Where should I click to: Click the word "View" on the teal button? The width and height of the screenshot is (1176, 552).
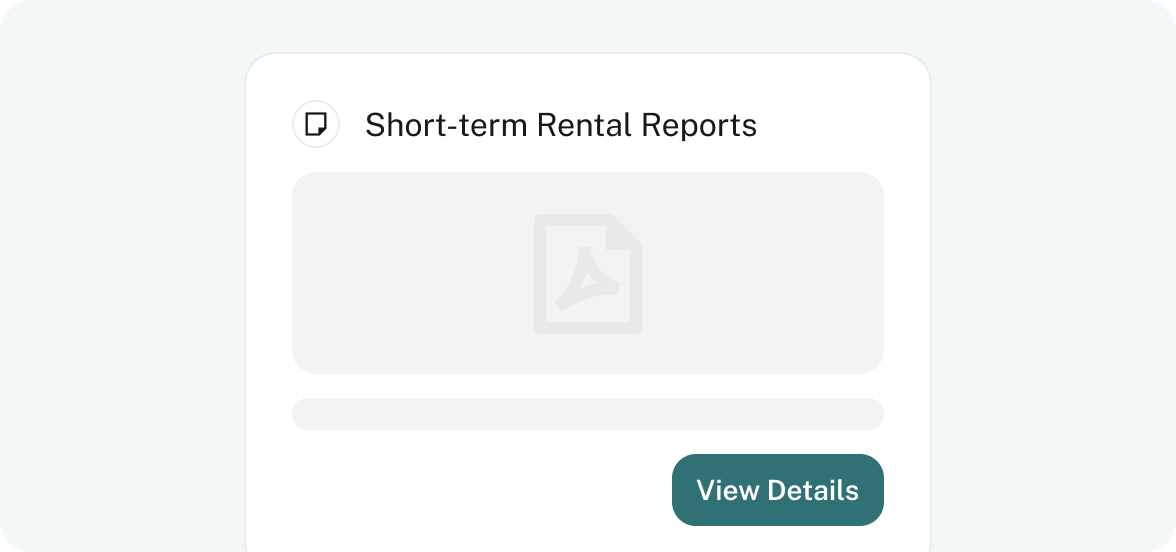tap(728, 490)
